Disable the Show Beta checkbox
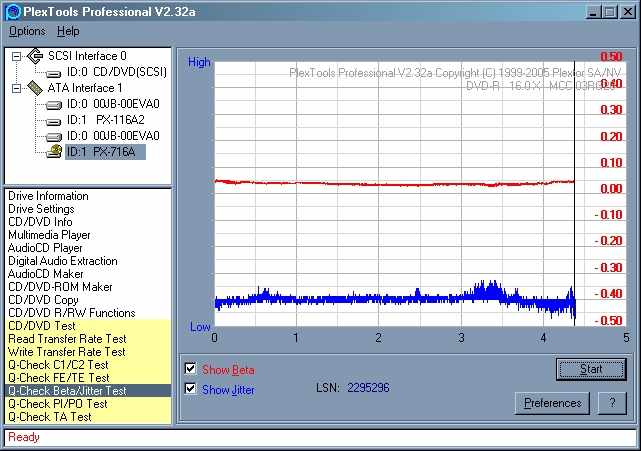The image size is (641, 451). click(191, 369)
